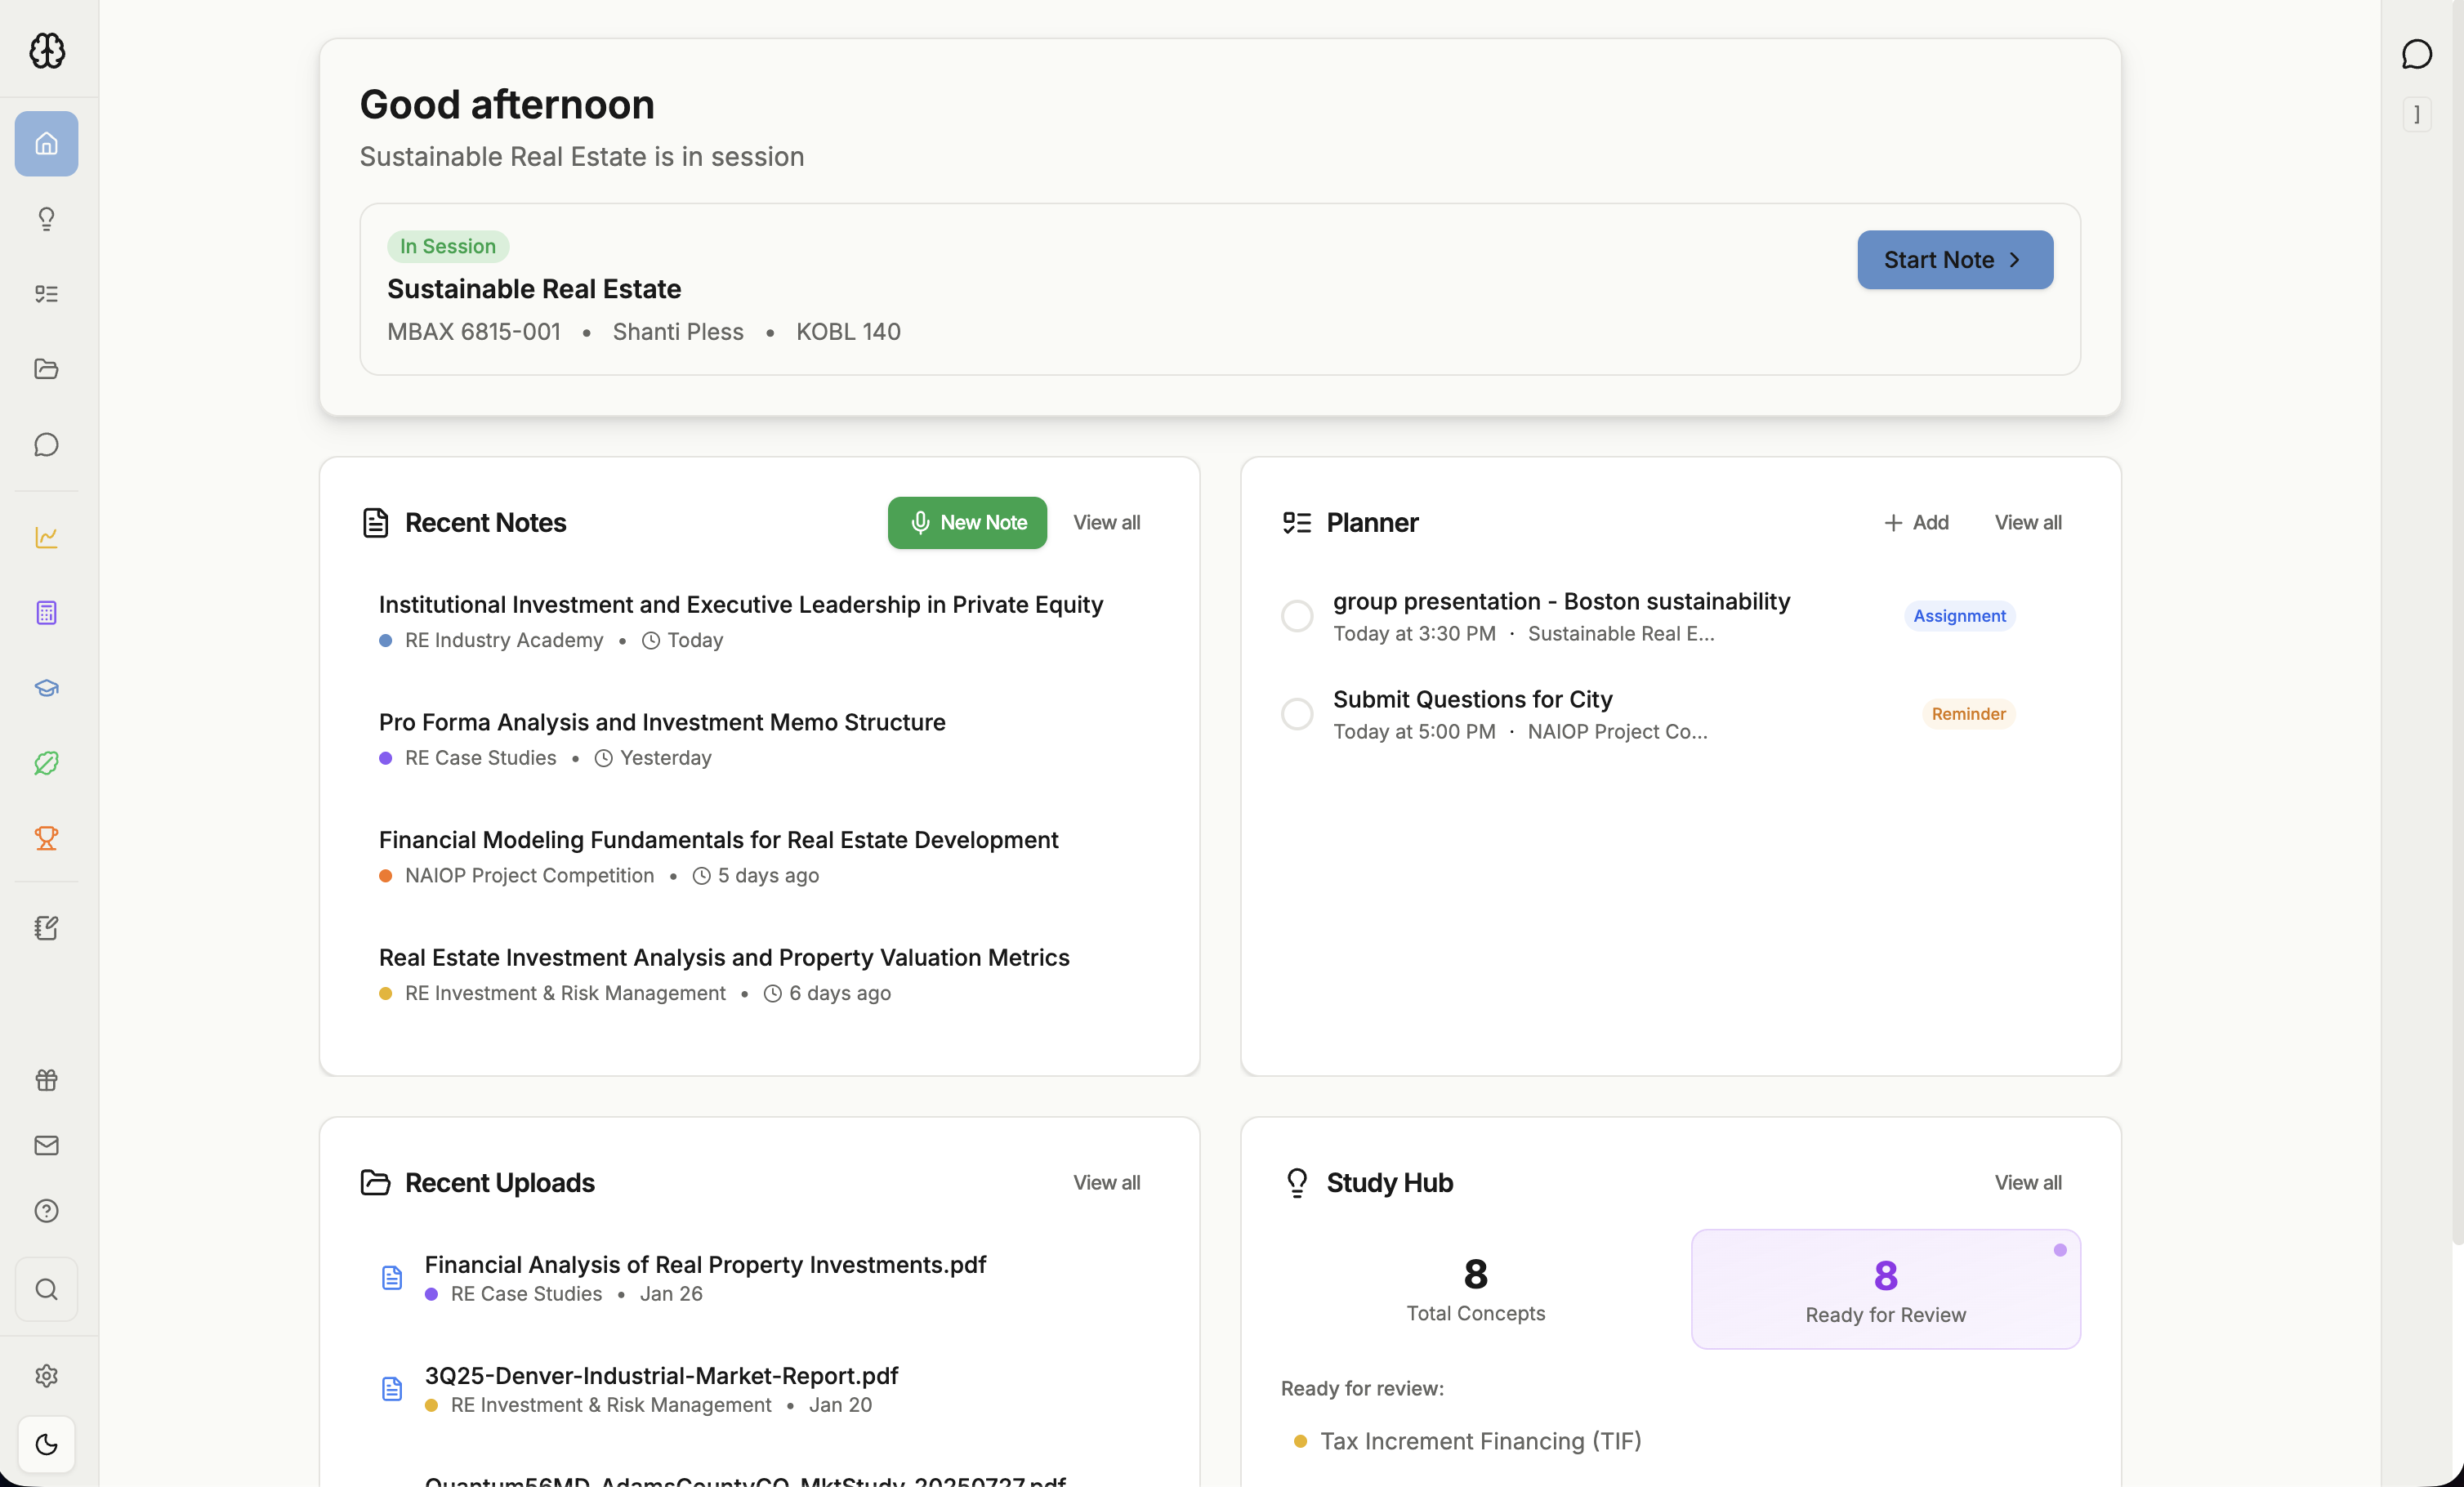Click the Ready for Review card
Screen dimensions: 2464x1487
pos(1885,1289)
